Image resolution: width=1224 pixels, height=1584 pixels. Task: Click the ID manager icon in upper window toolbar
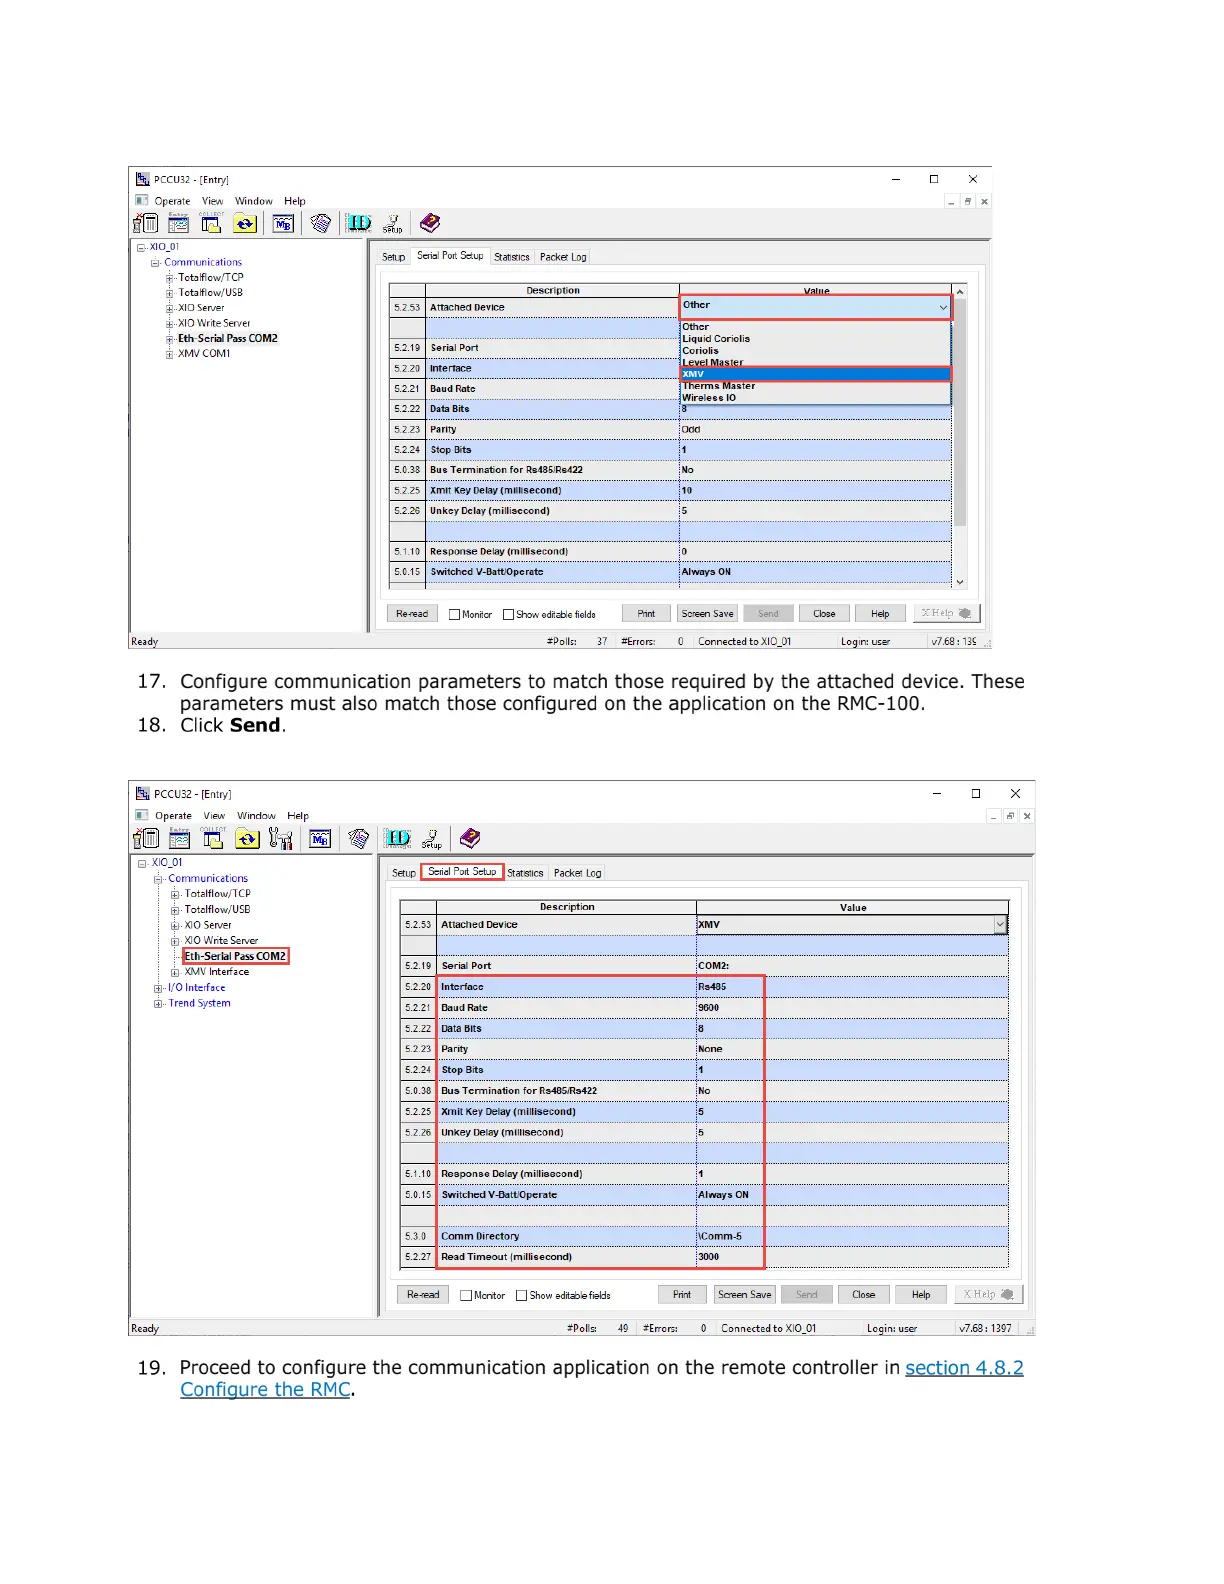[x=359, y=223]
